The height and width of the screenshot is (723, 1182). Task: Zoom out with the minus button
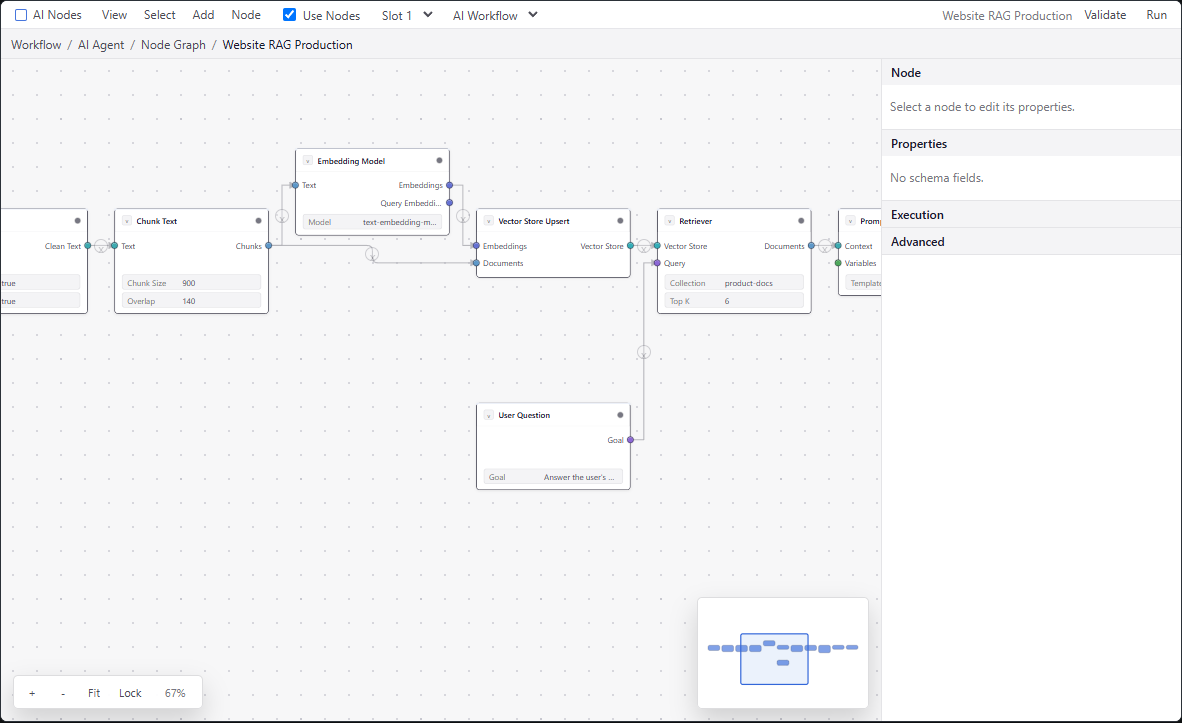(63, 693)
